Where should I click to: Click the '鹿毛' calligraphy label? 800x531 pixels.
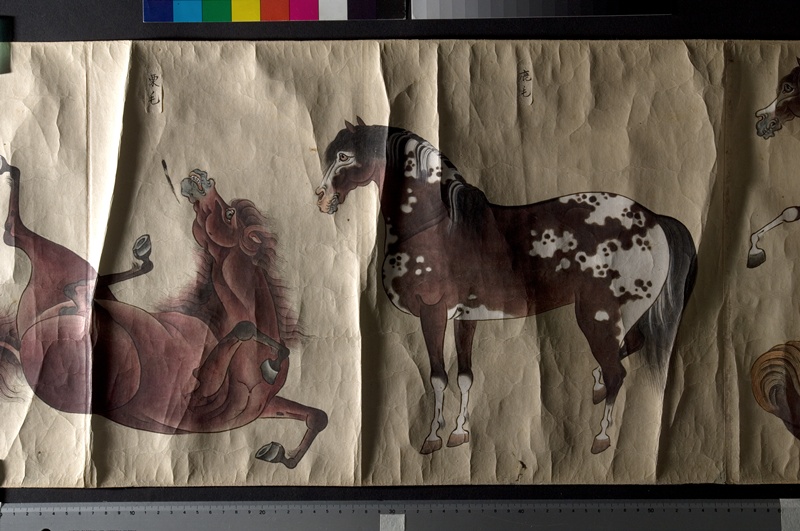tap(525, 85)
